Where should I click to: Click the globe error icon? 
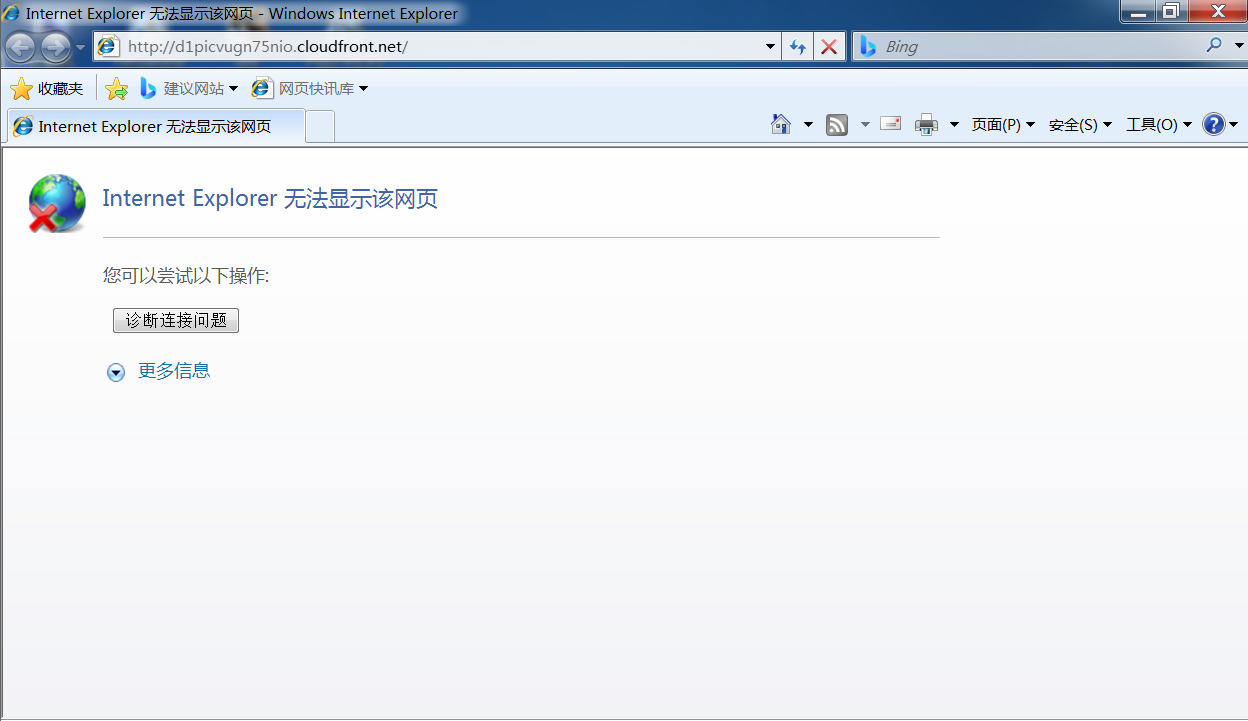click(57, 203)
